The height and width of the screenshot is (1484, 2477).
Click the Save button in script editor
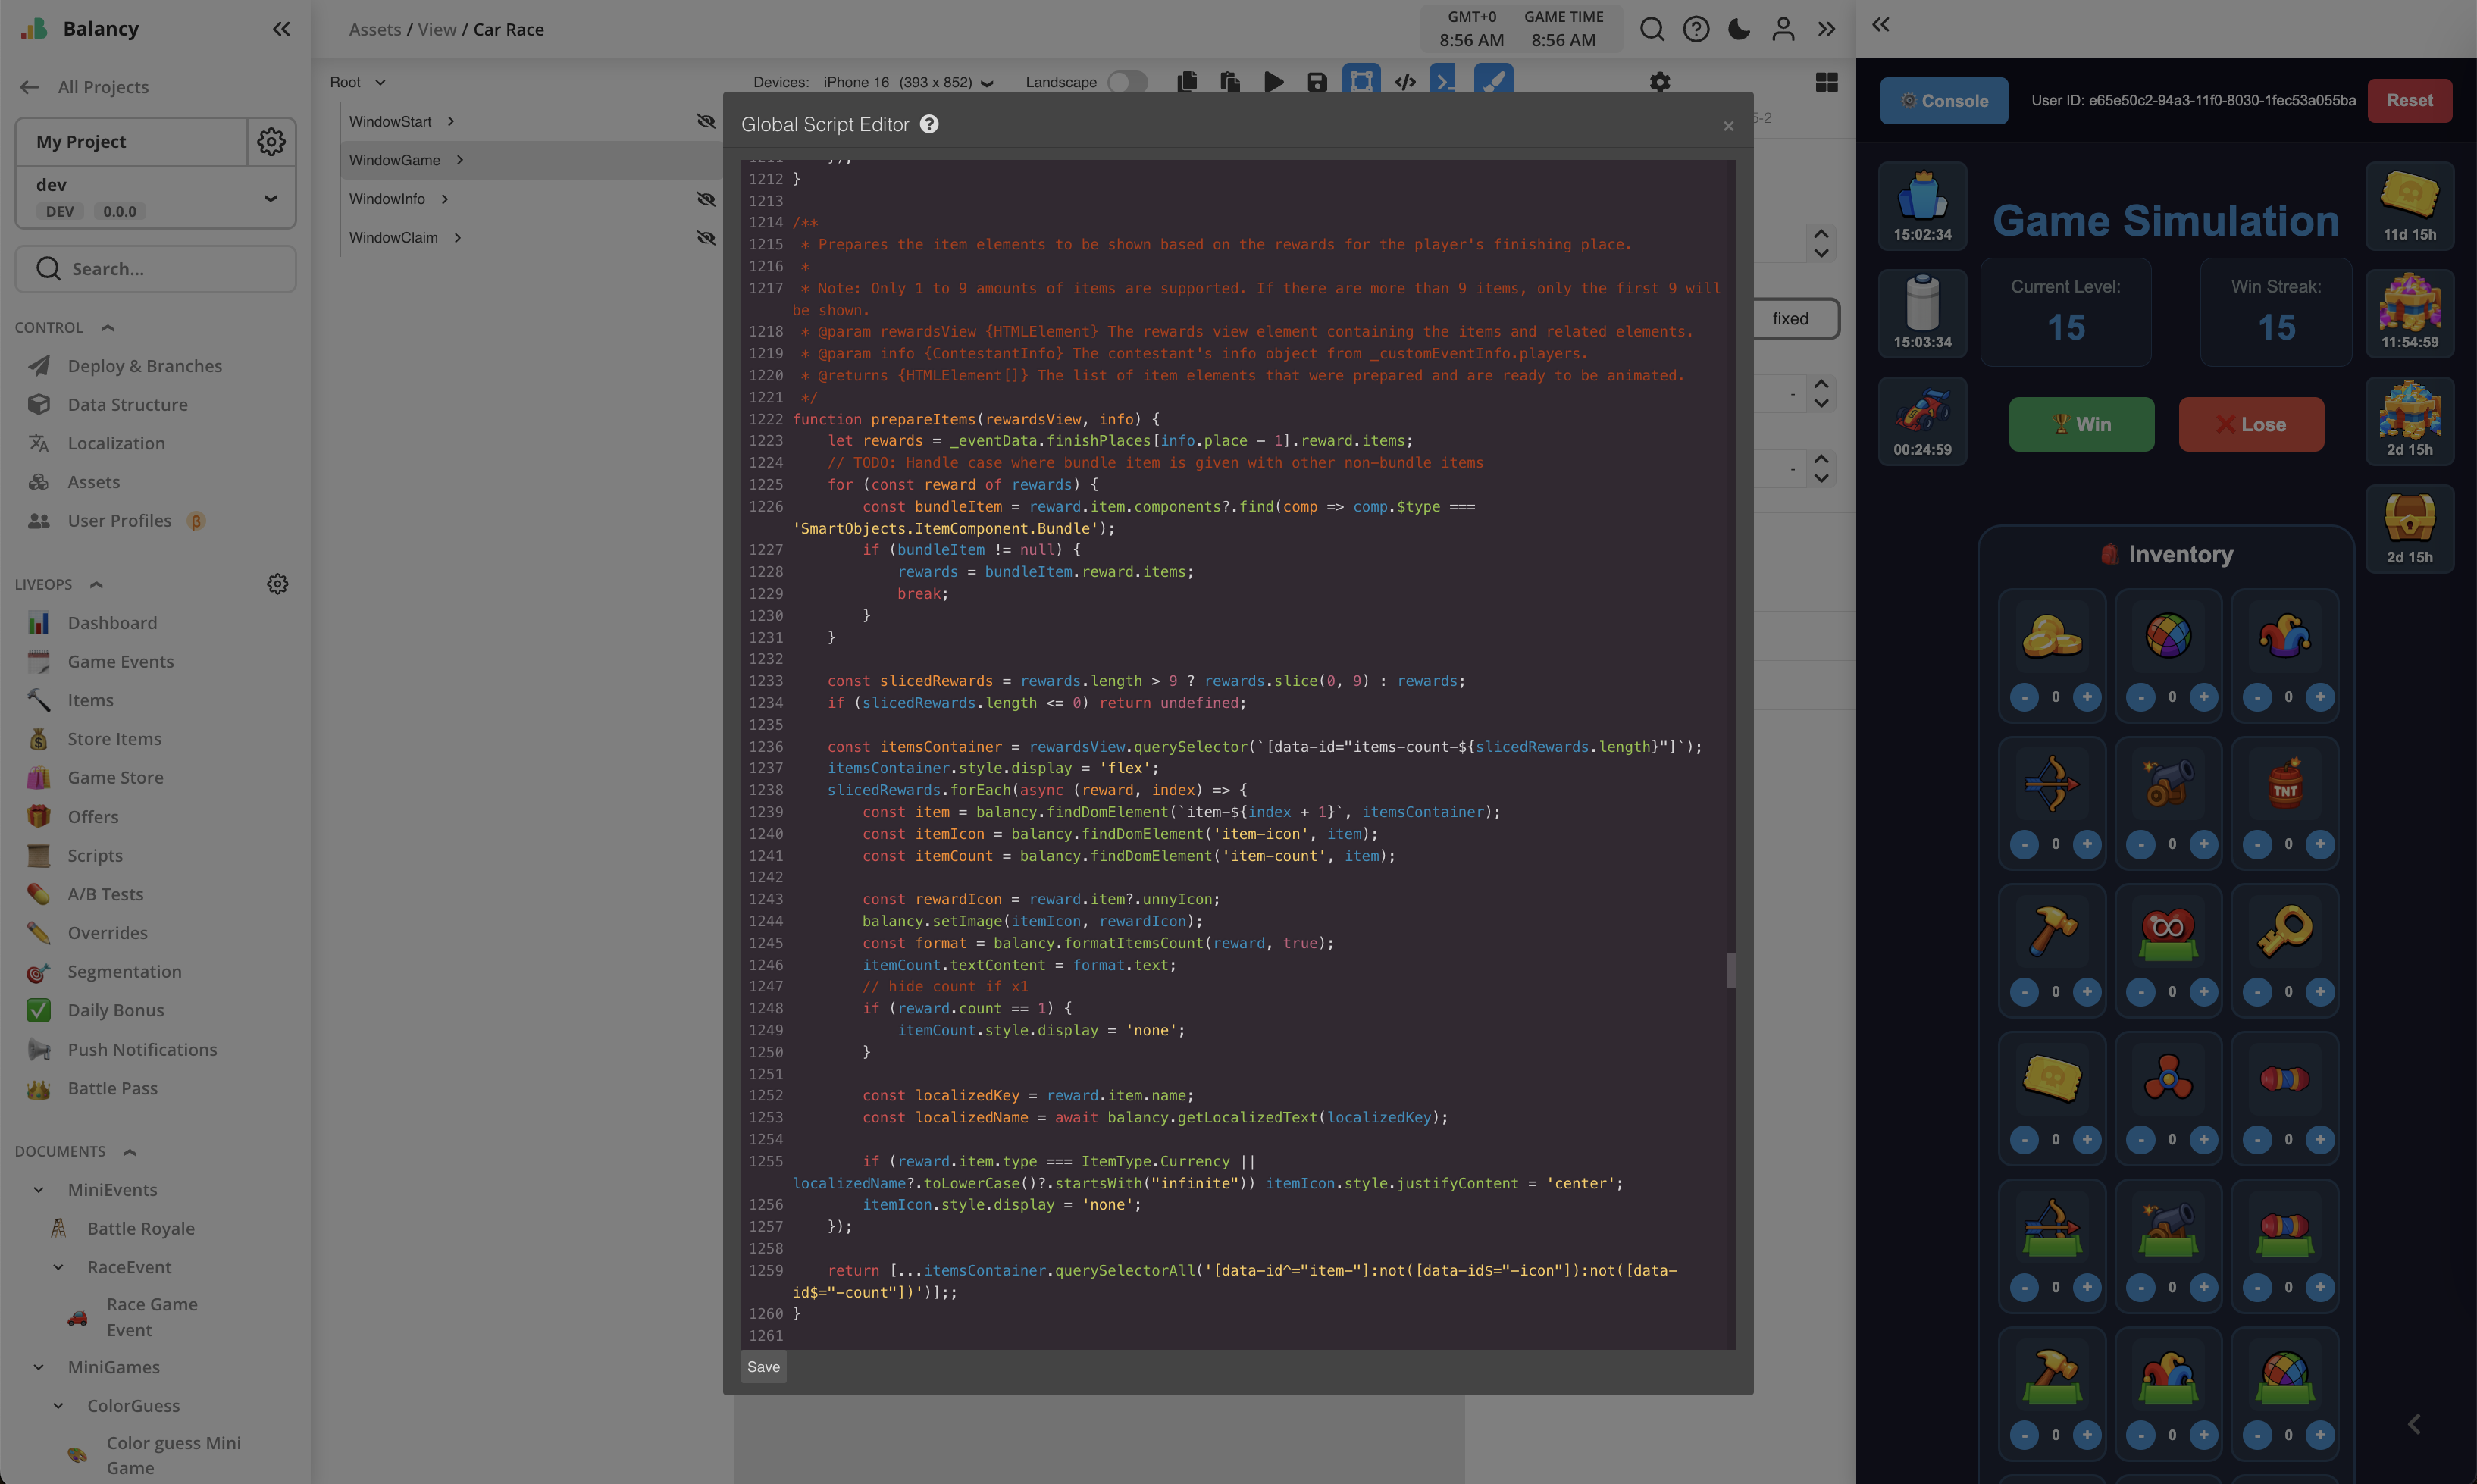763,1367
